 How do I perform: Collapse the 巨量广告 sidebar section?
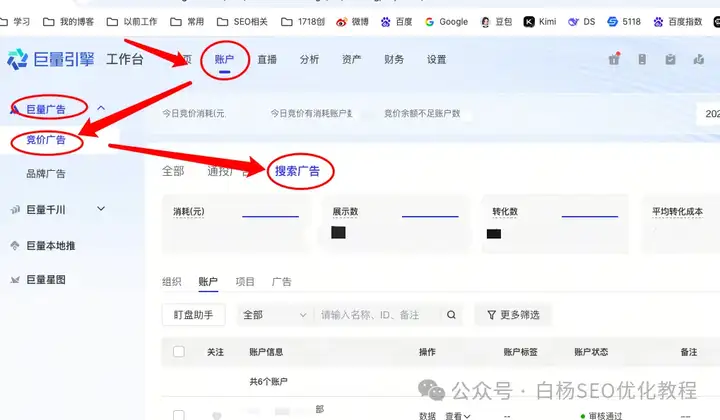pos(101,108)
